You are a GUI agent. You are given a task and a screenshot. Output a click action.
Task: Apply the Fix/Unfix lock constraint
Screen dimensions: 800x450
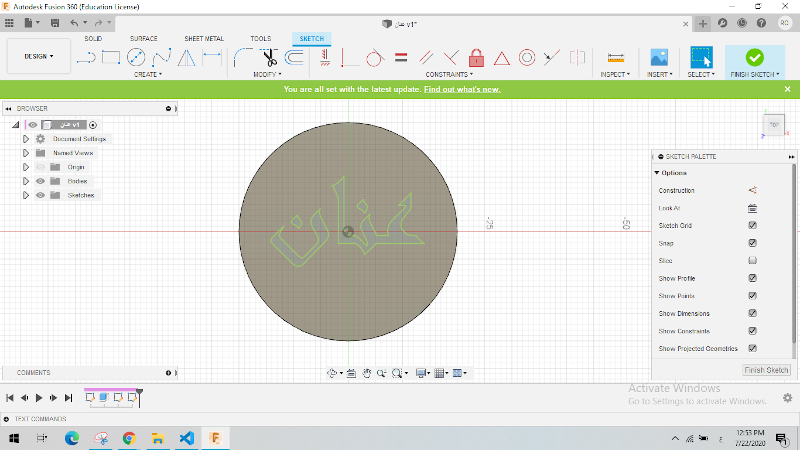point(476,58)
